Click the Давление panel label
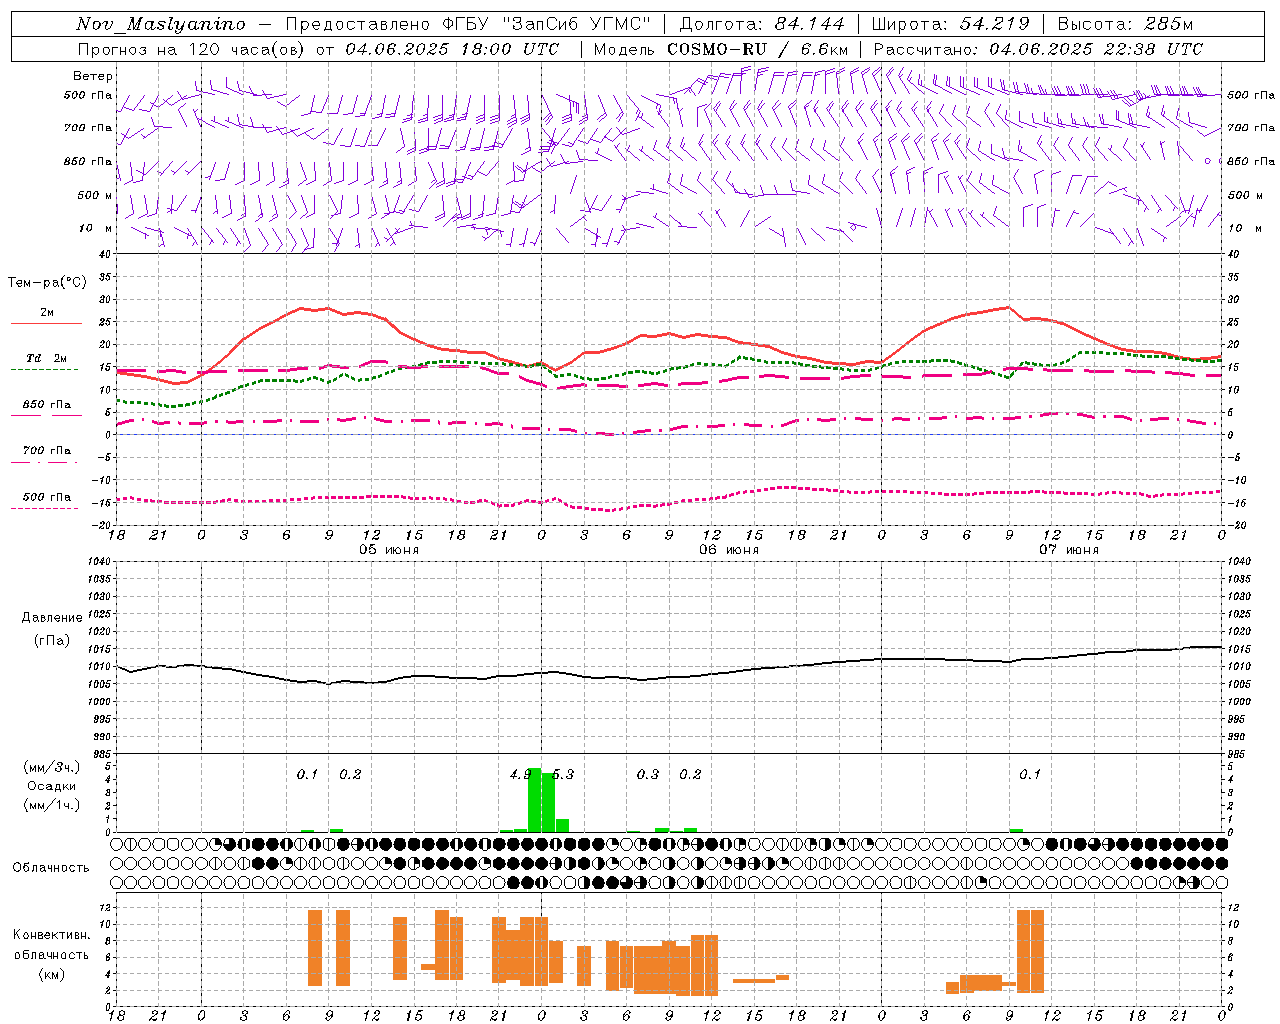 pos(52,618)
